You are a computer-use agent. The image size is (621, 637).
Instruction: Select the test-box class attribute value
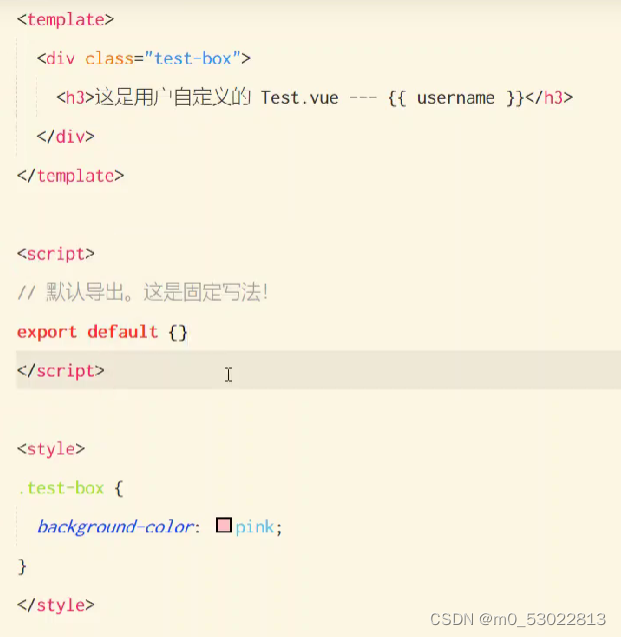193,58
